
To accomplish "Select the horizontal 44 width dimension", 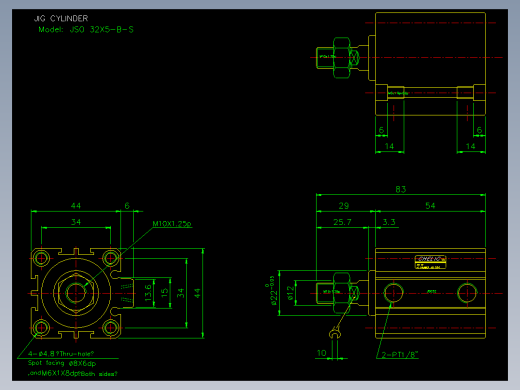I will click(x=76, y=206).
